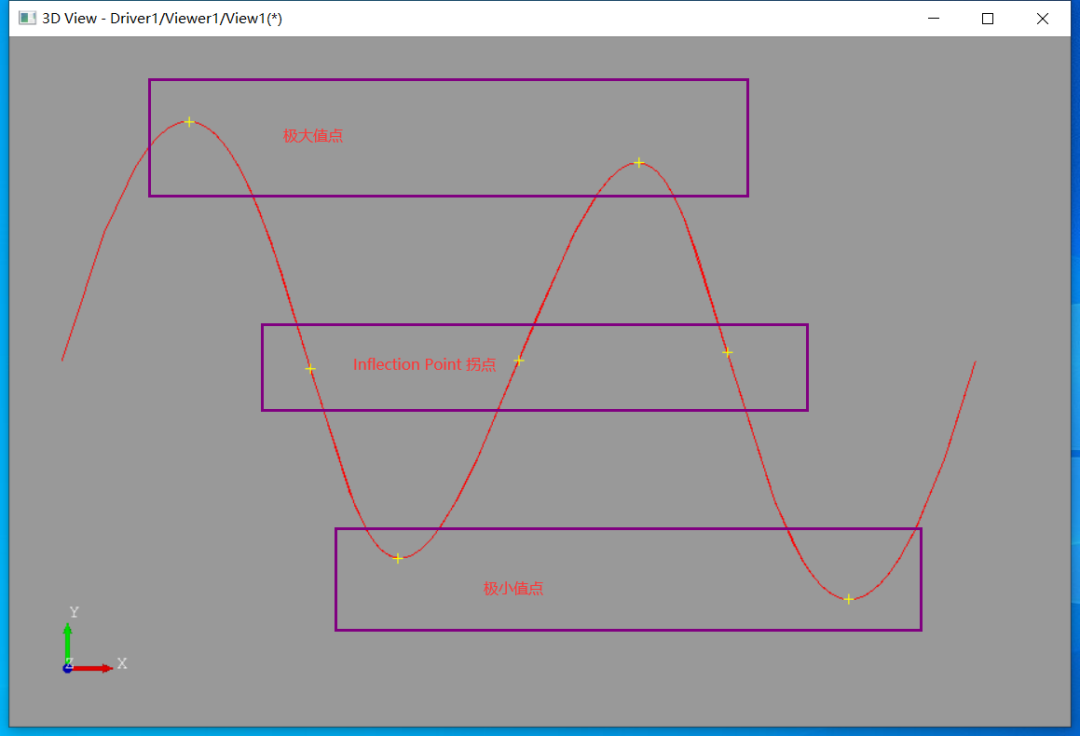This screenshot has height=736, width=1080.
Task: Select the second maximum point marker
Action: click(x=639, y=162)
